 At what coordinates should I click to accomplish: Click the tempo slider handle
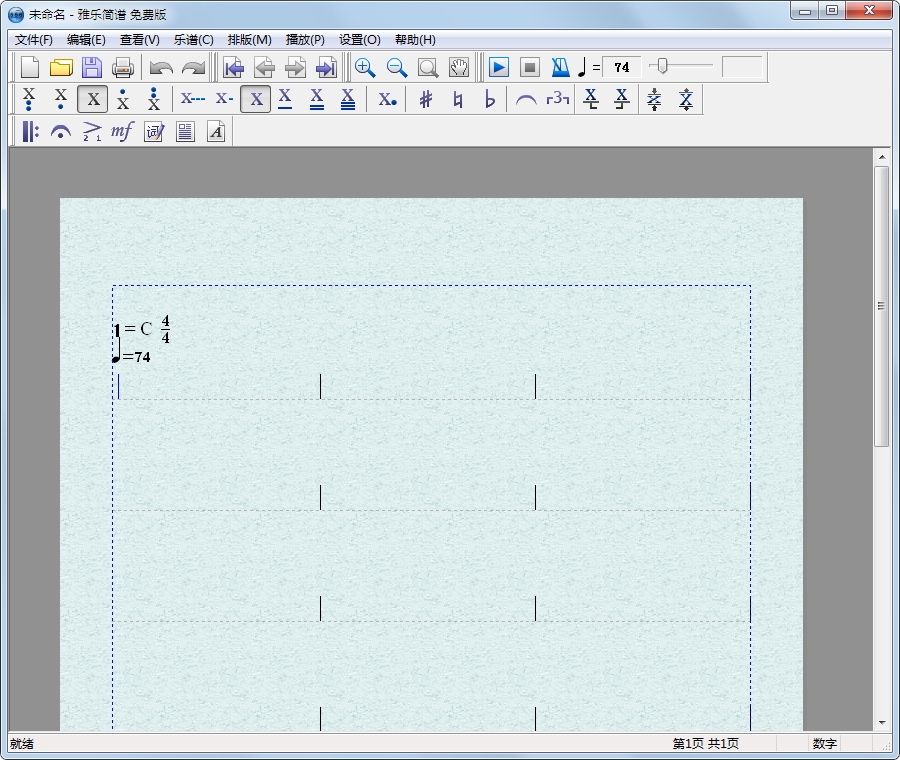661,66
